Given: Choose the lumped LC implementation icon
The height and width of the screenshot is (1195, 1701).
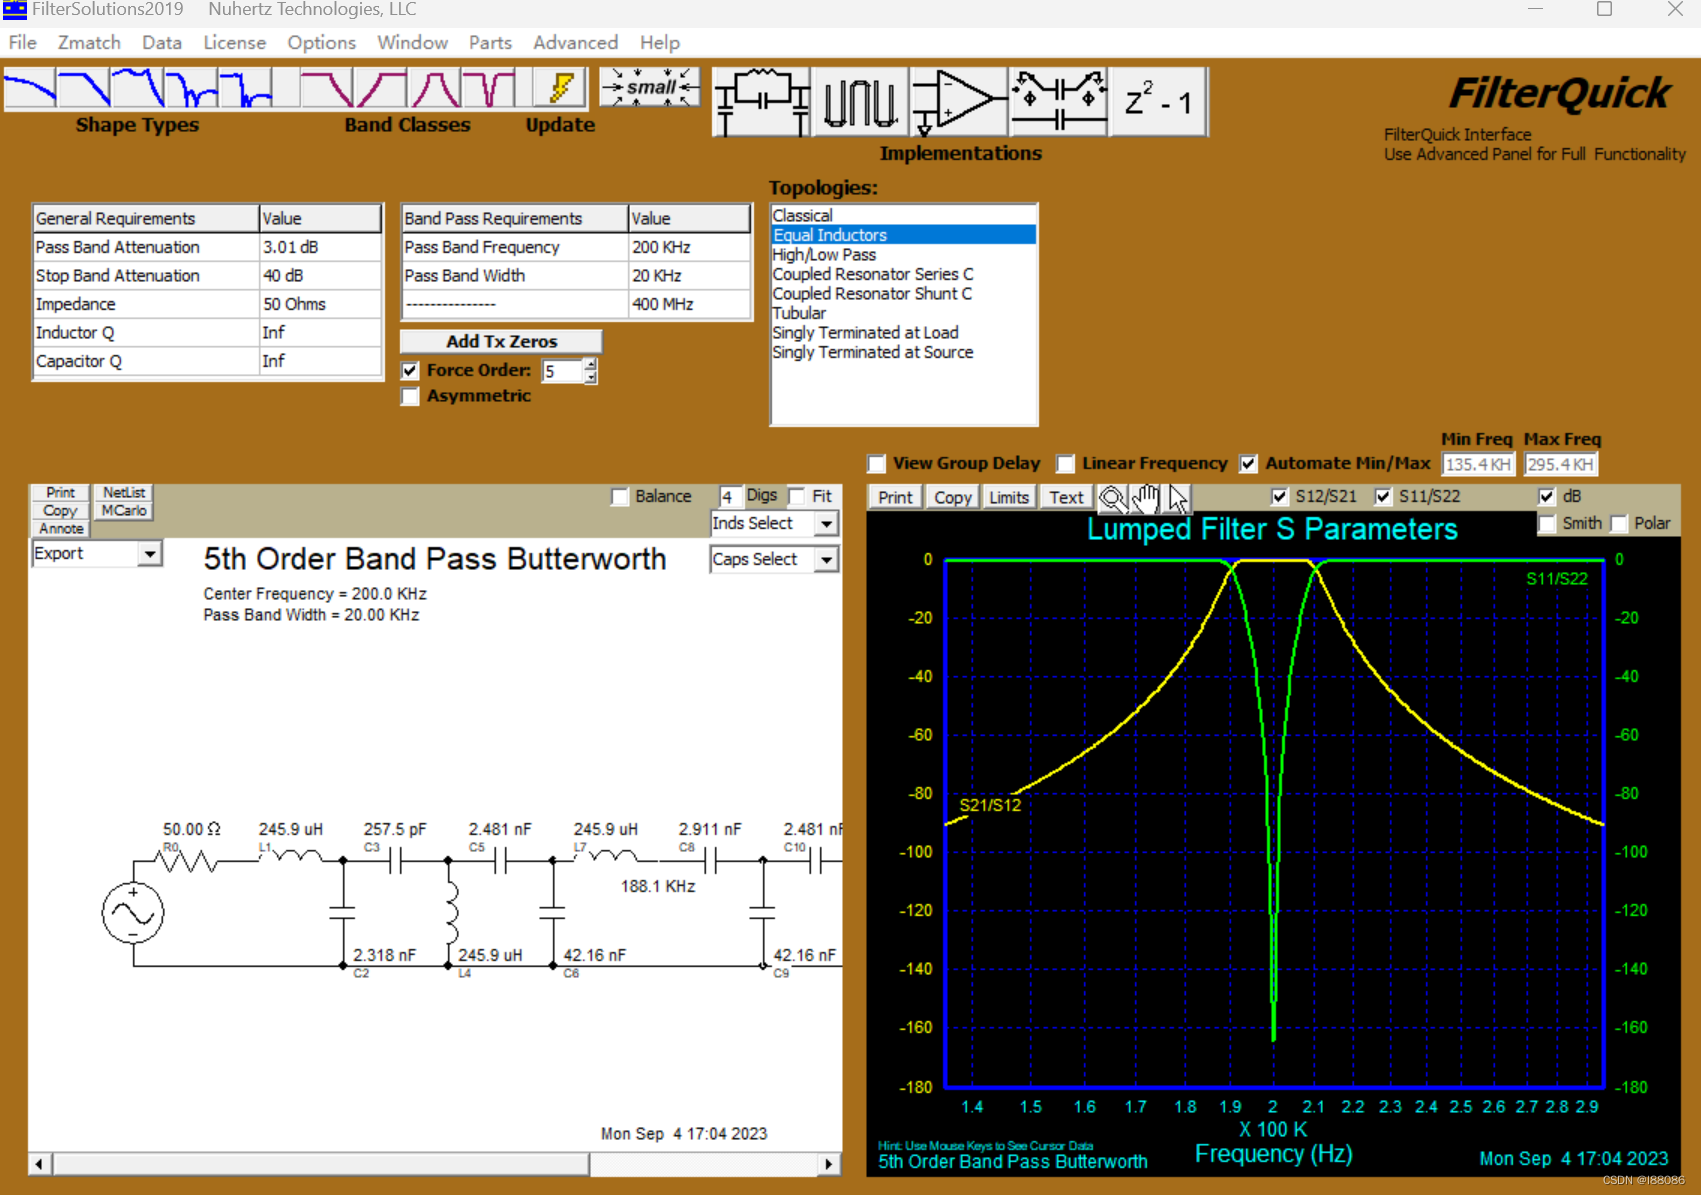Looking at the screenshot, I should pyautogui.click(x=761, y=101).
